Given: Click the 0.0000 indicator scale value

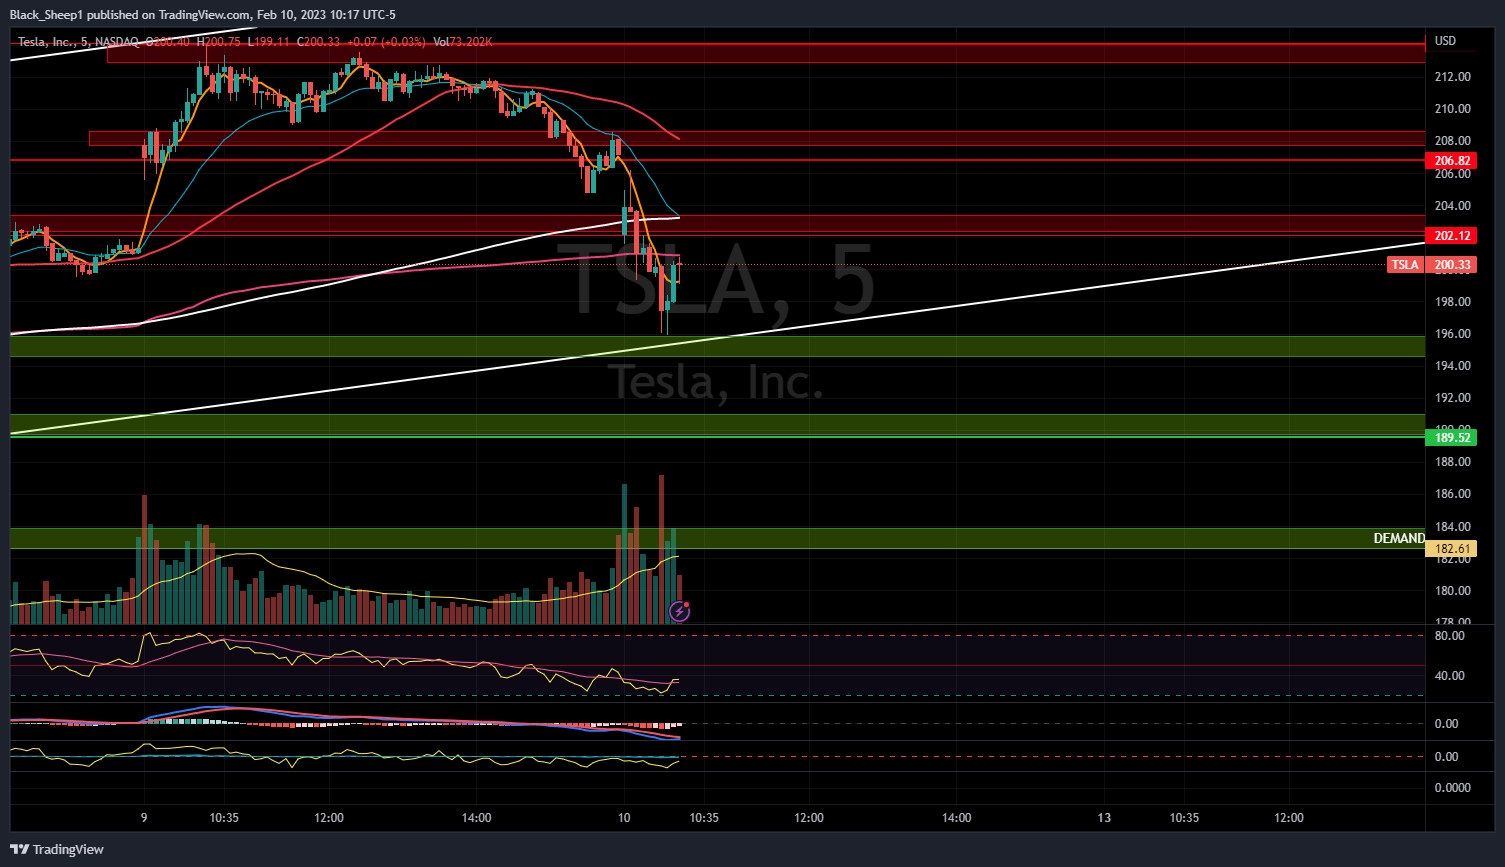Looking at the screenshot, I should pyautogui.click(x=1452, y=788).
